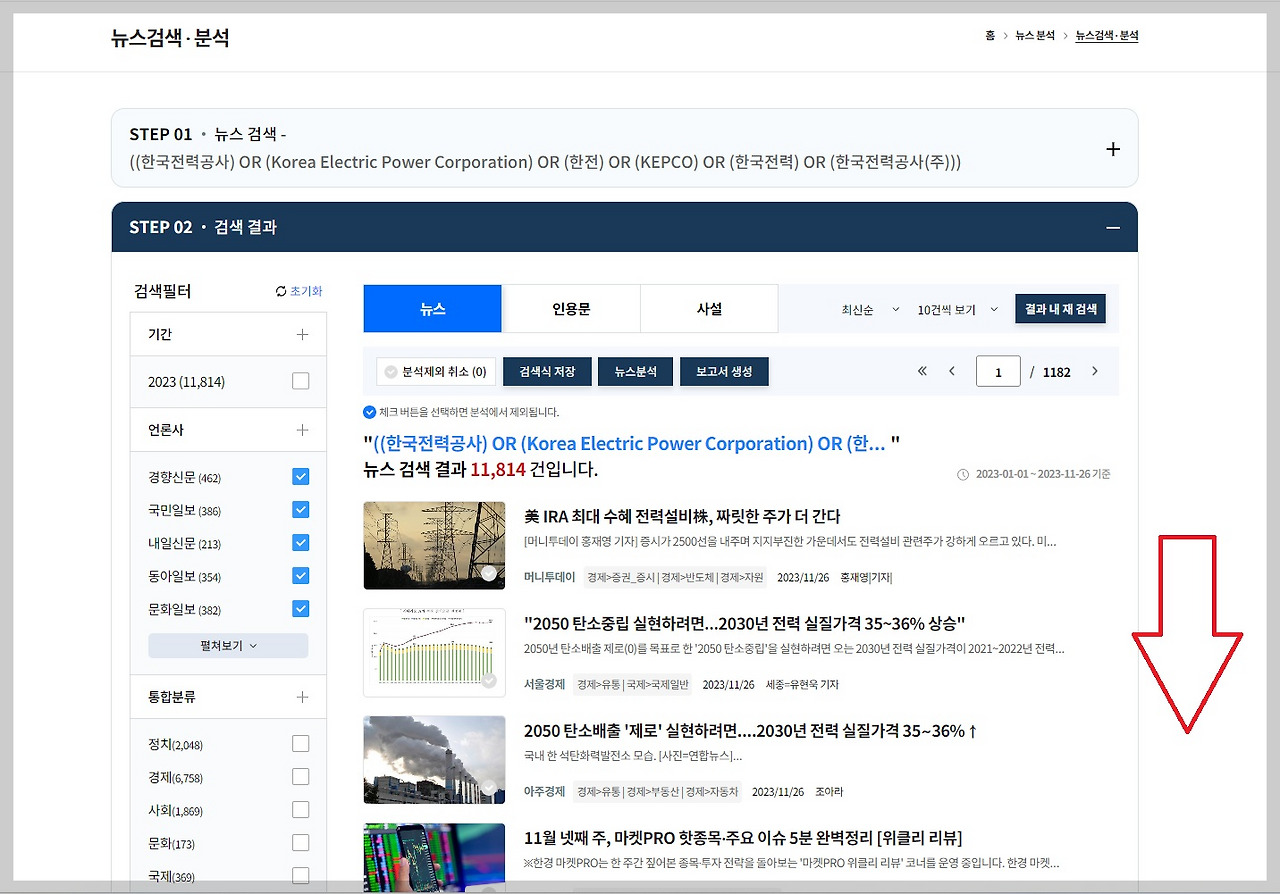The height and width of the screenshot is (894, 1280).
Task: Go to next results page
Action: (1095, 372)
